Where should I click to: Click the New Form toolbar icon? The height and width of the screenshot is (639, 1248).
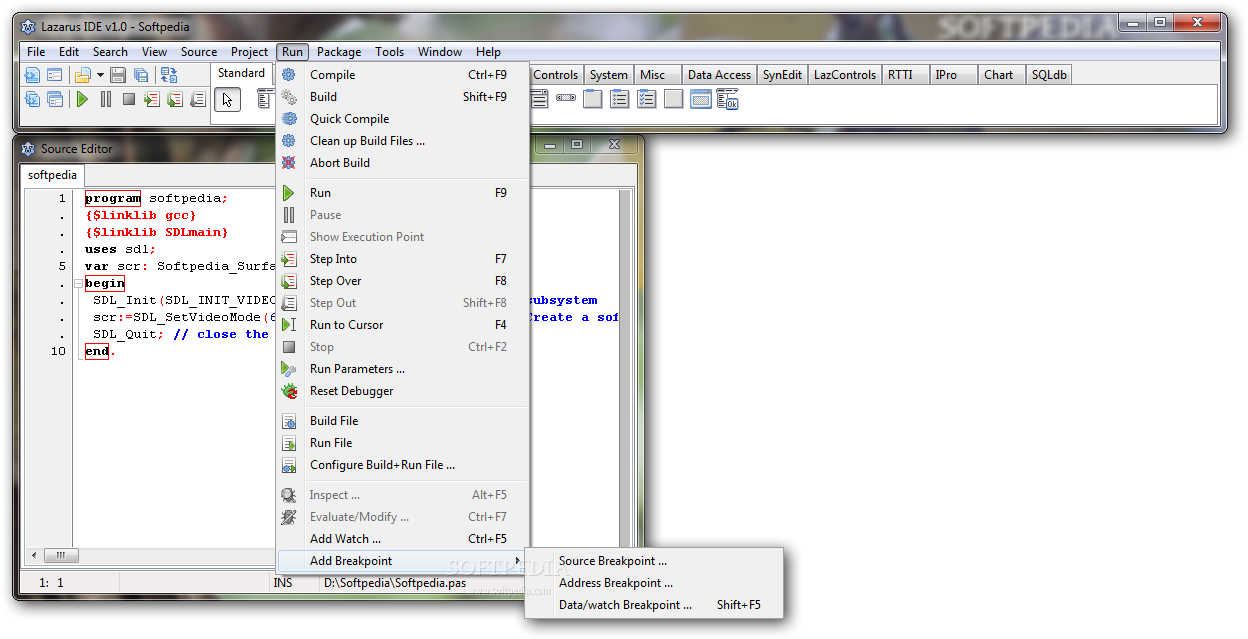[x=55, y=75]
